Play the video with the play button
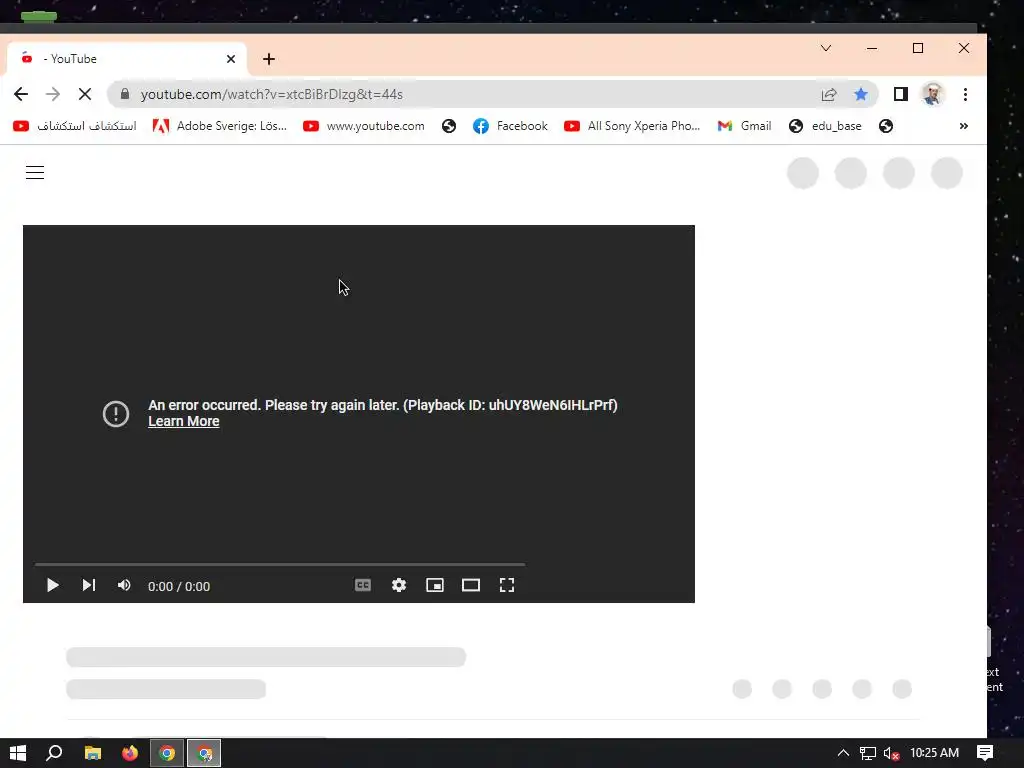The image size is (1024, 768). (x=53, y=585)
